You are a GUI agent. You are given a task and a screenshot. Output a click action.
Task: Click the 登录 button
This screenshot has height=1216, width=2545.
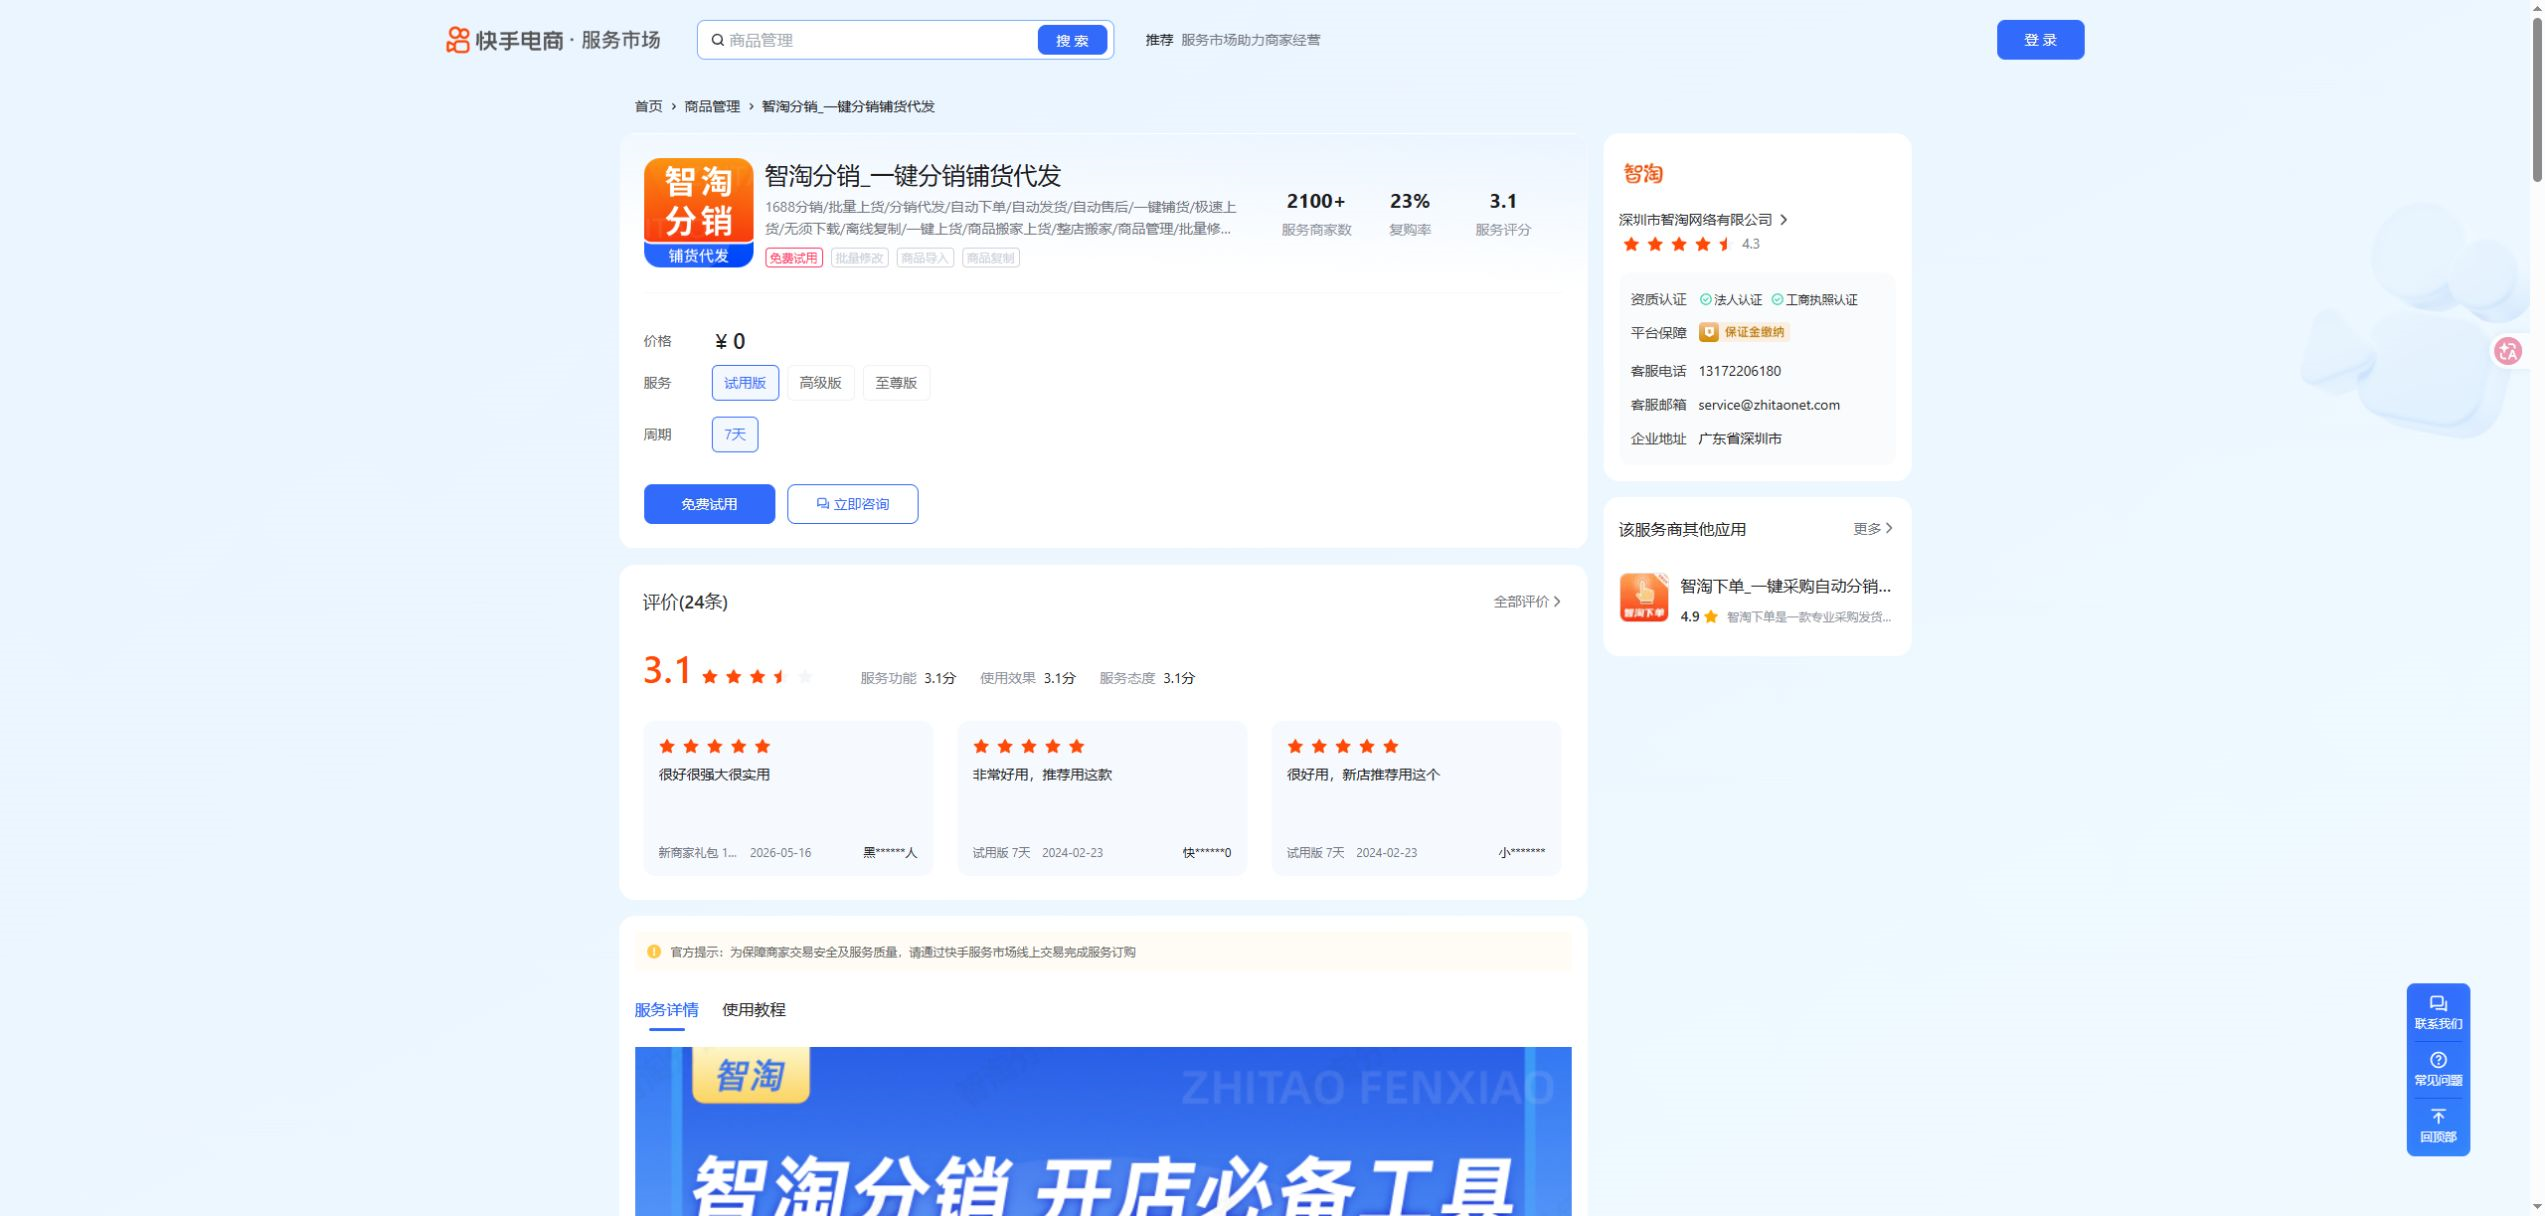[2039, 40]
